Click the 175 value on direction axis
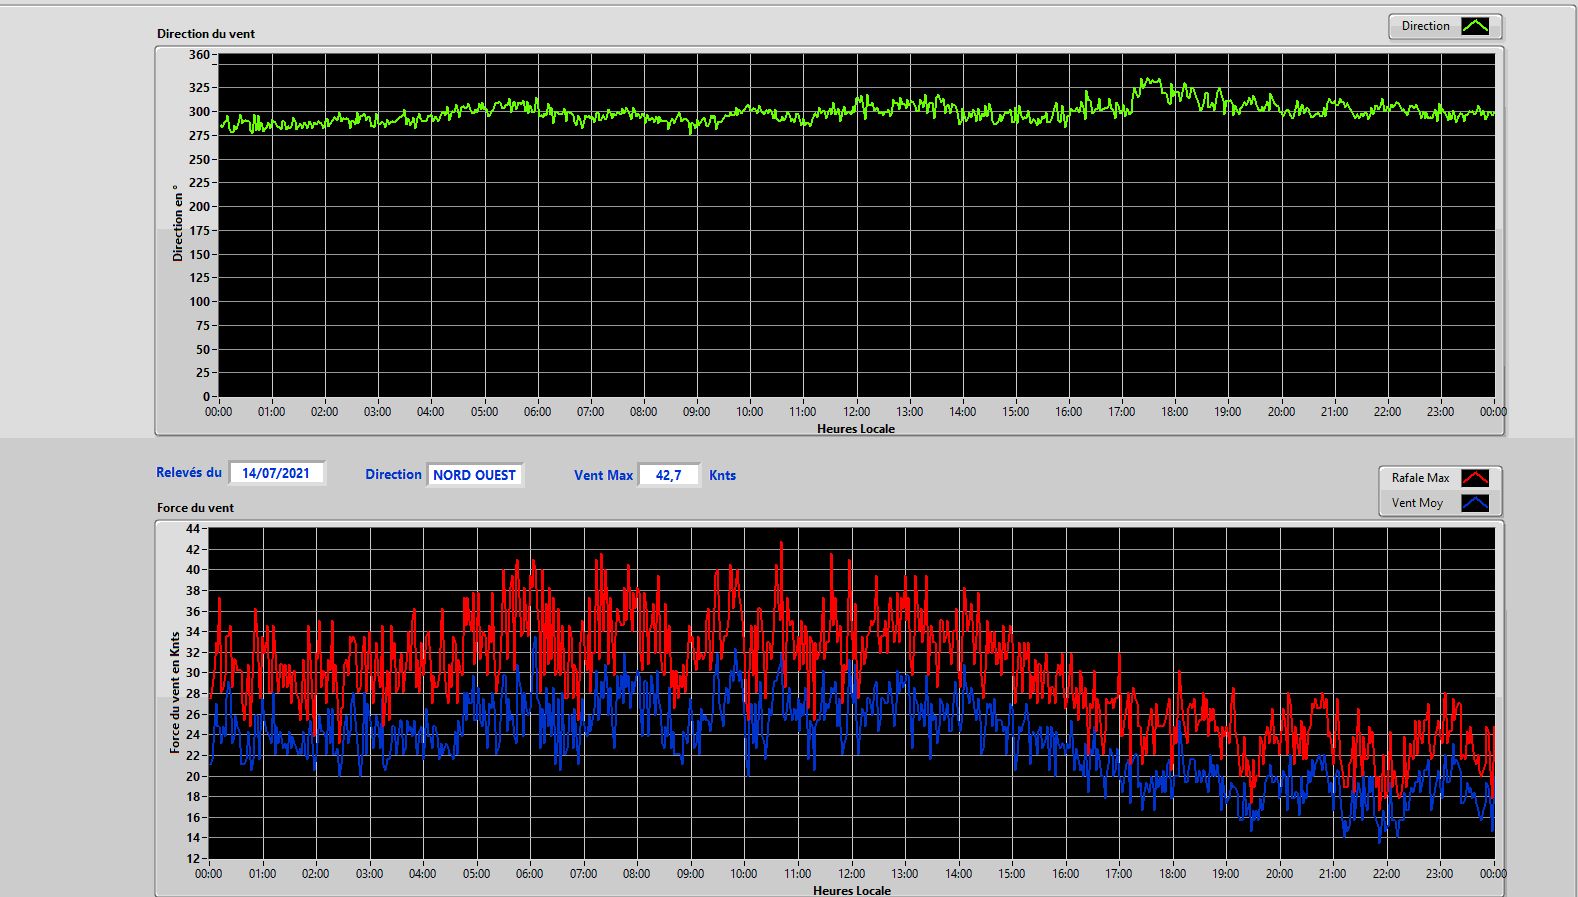The width and height of the screenshot is (1578, 897). tap(199, 230)
